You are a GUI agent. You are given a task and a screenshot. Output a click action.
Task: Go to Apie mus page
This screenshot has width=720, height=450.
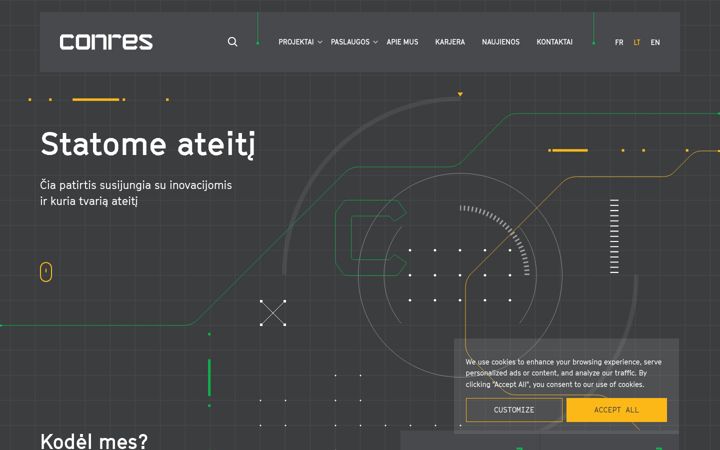[x=402, y=42]
